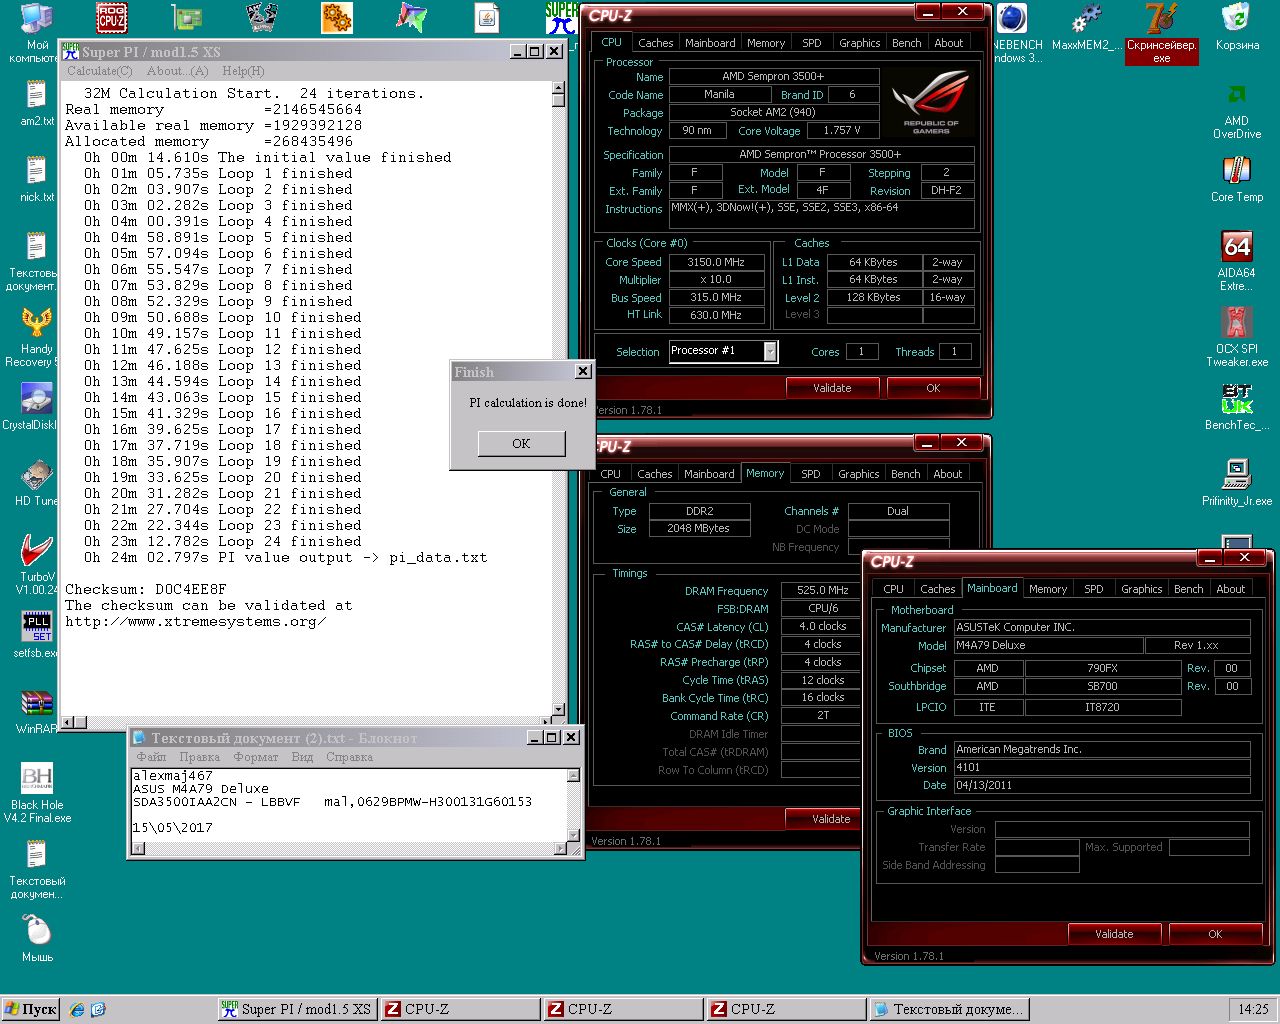
Task: Open the Bench tab in the top CPU-Z window
Action: point(906,43)
